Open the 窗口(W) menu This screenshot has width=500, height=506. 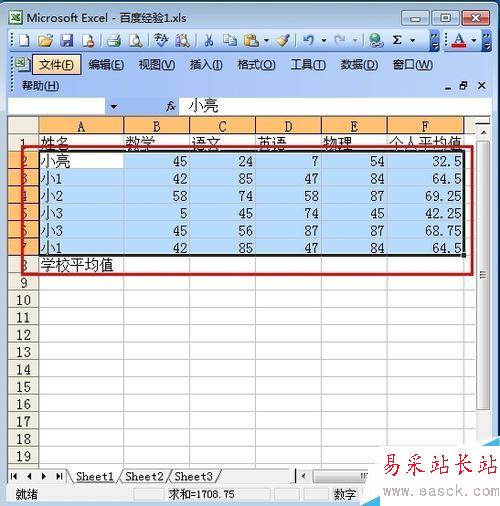(x=413, y=65)
